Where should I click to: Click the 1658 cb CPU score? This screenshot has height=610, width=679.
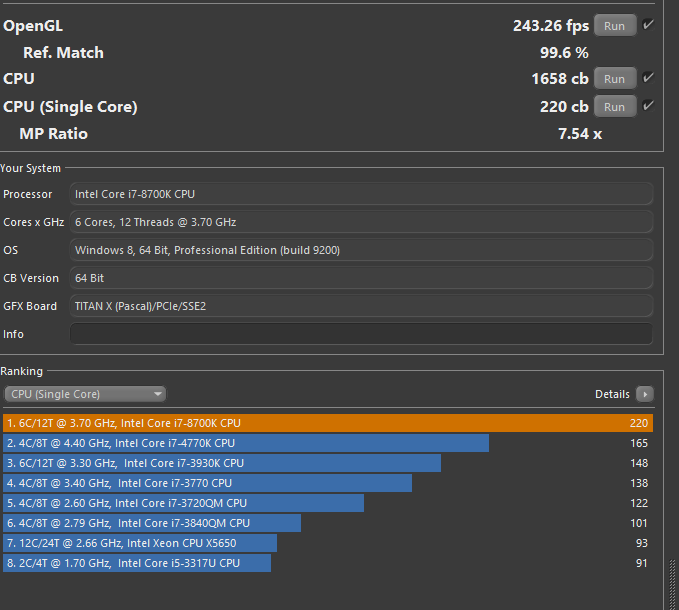(x=560, y=79)
